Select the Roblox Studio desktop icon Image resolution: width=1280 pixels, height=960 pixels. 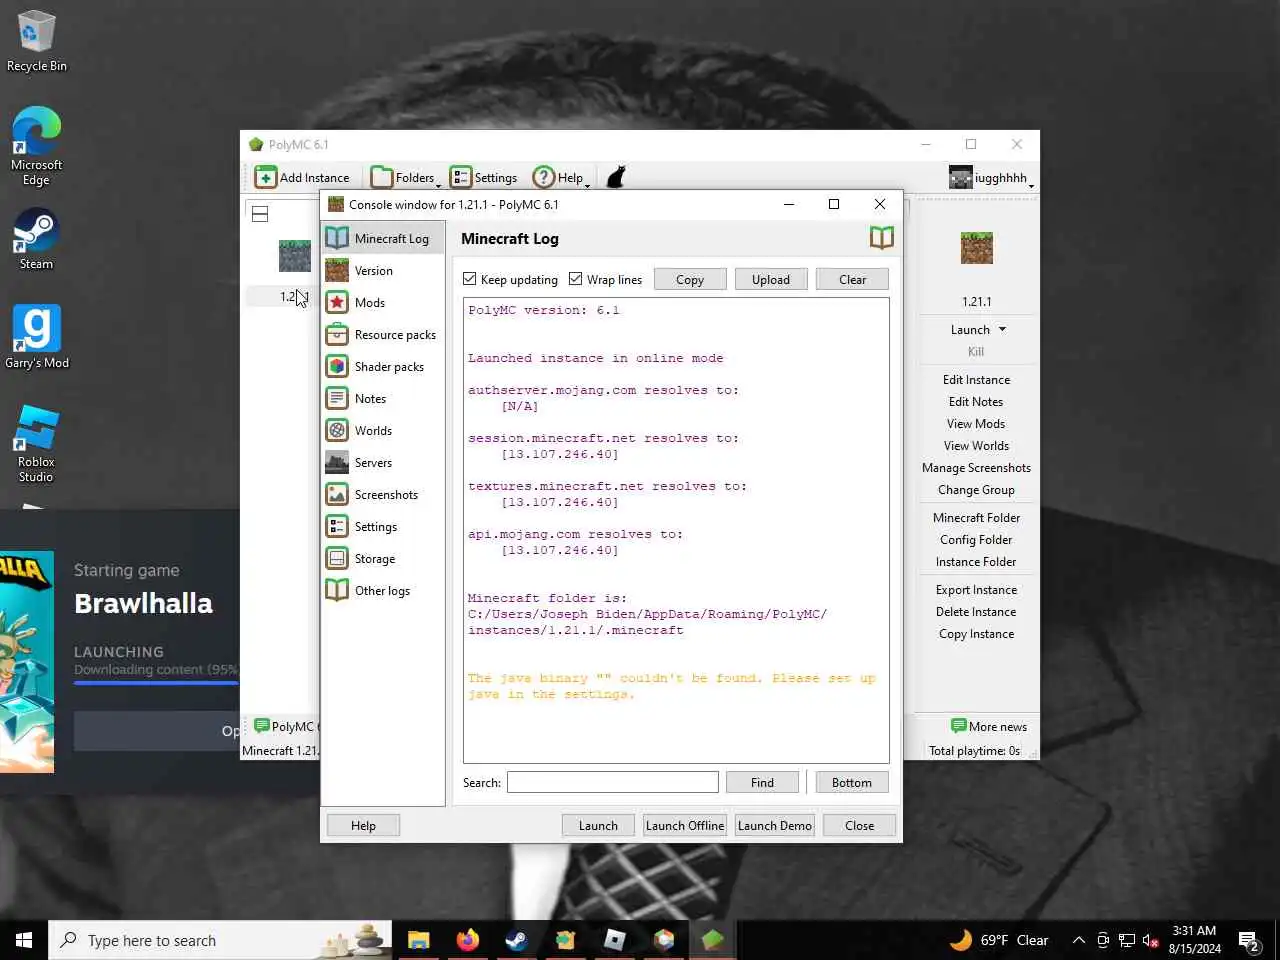[x=36, y=443]
